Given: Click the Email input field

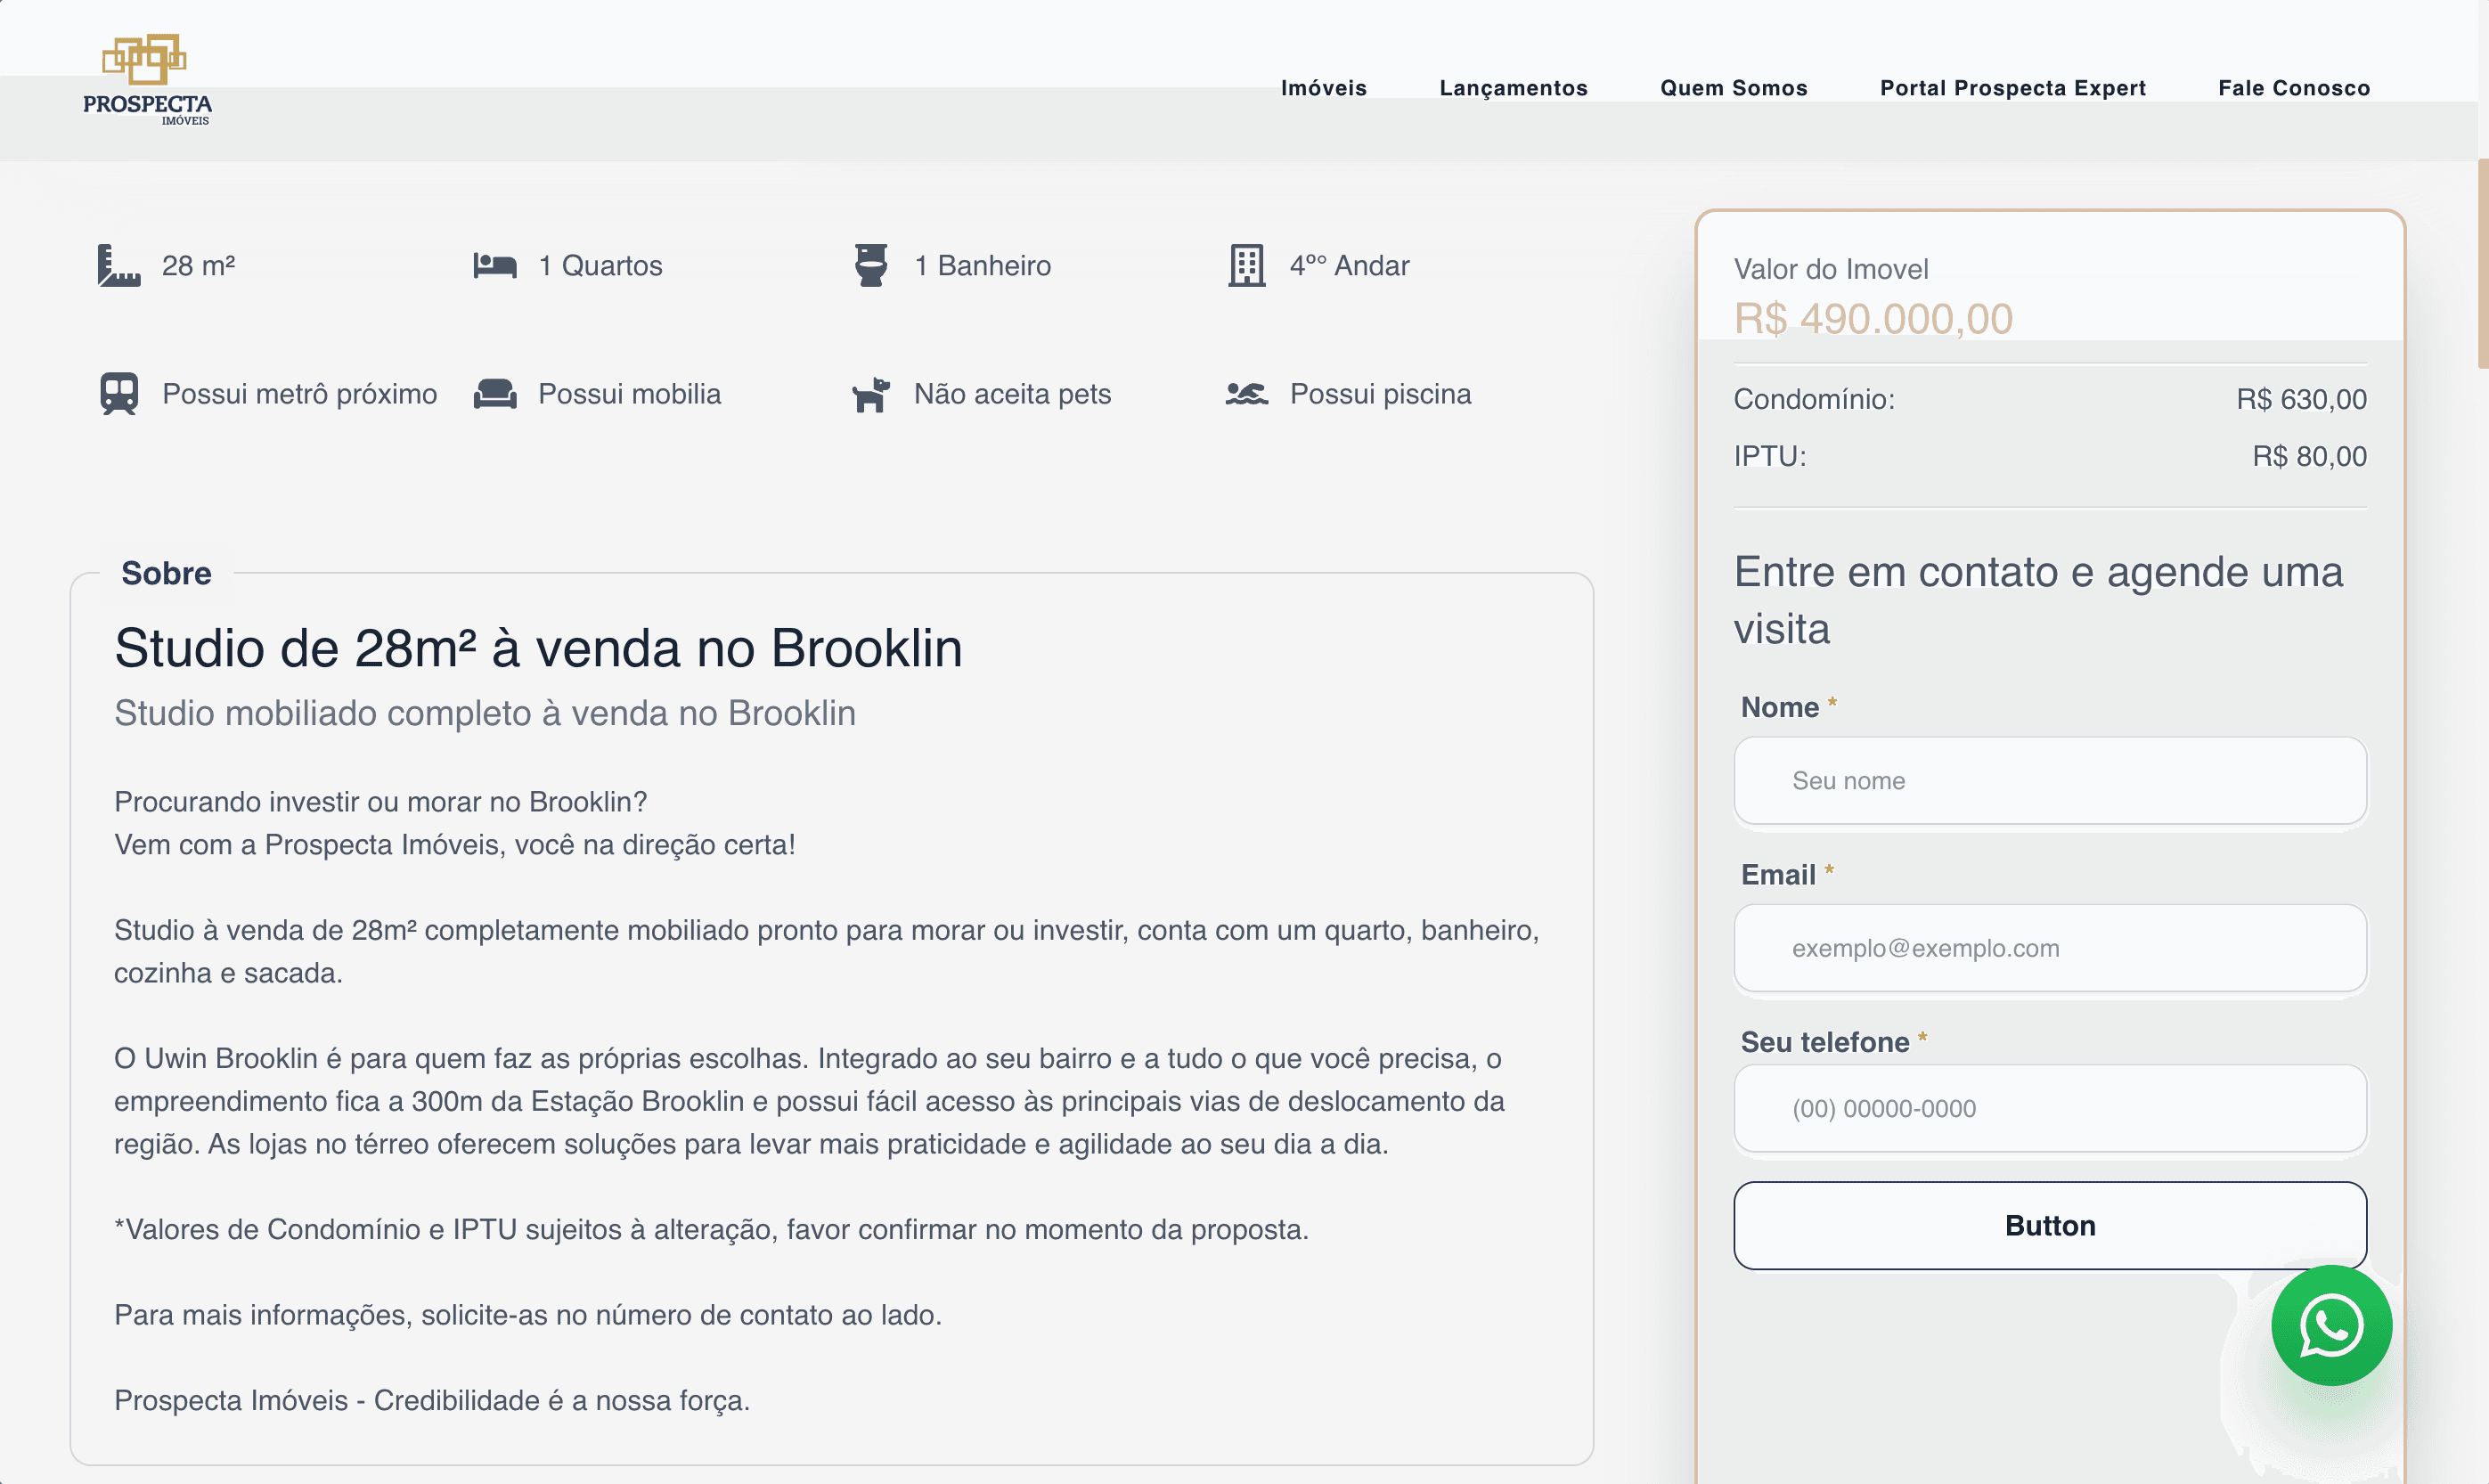Looking at the screenshot, I should [2050, 948].
